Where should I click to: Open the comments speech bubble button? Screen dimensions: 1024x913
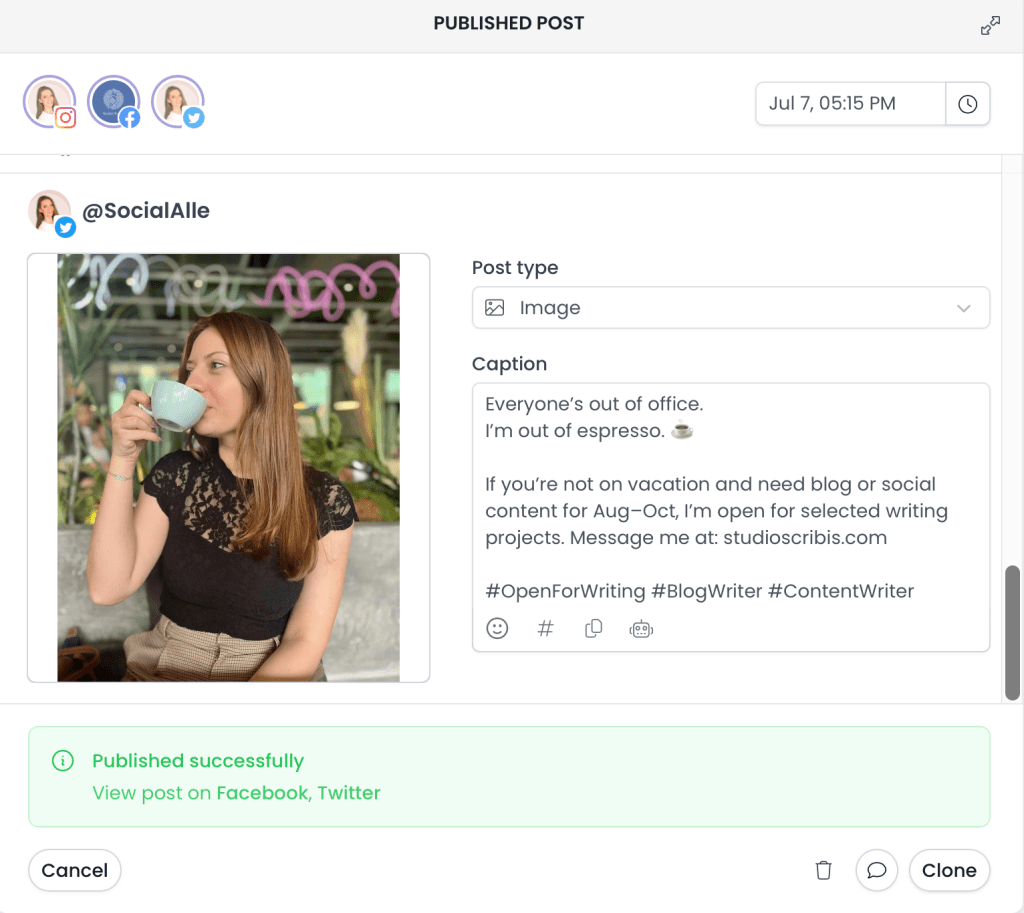pyautogui.click(x=876, y=870)
